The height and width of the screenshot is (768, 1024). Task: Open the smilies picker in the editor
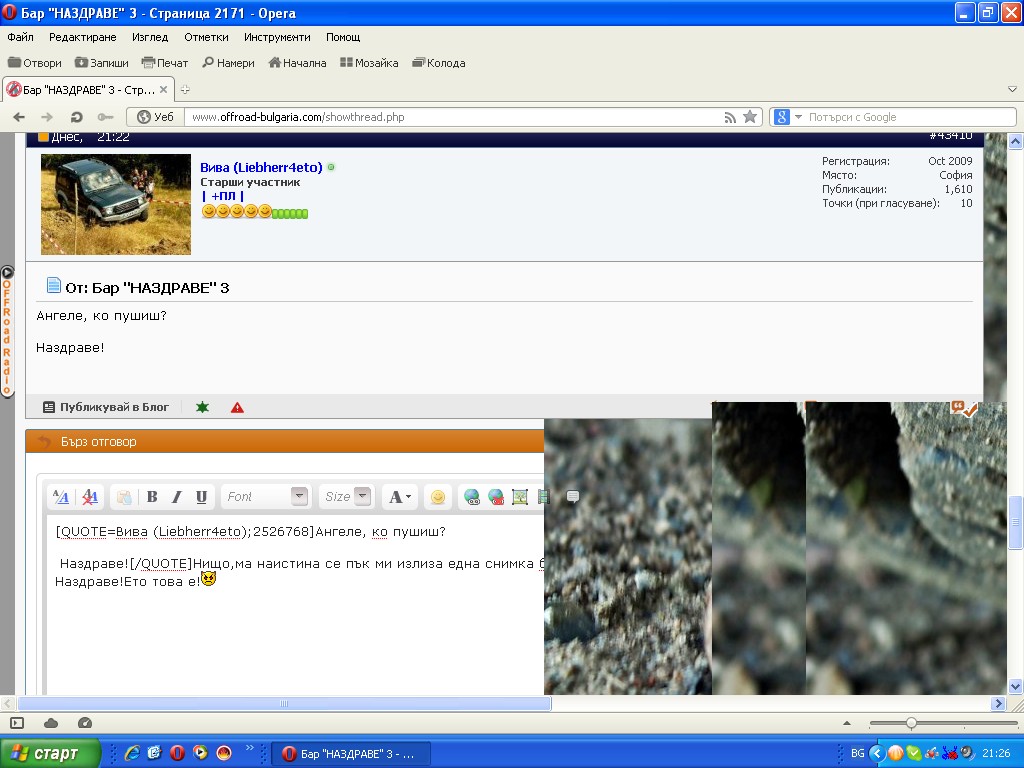pos(437,497)
